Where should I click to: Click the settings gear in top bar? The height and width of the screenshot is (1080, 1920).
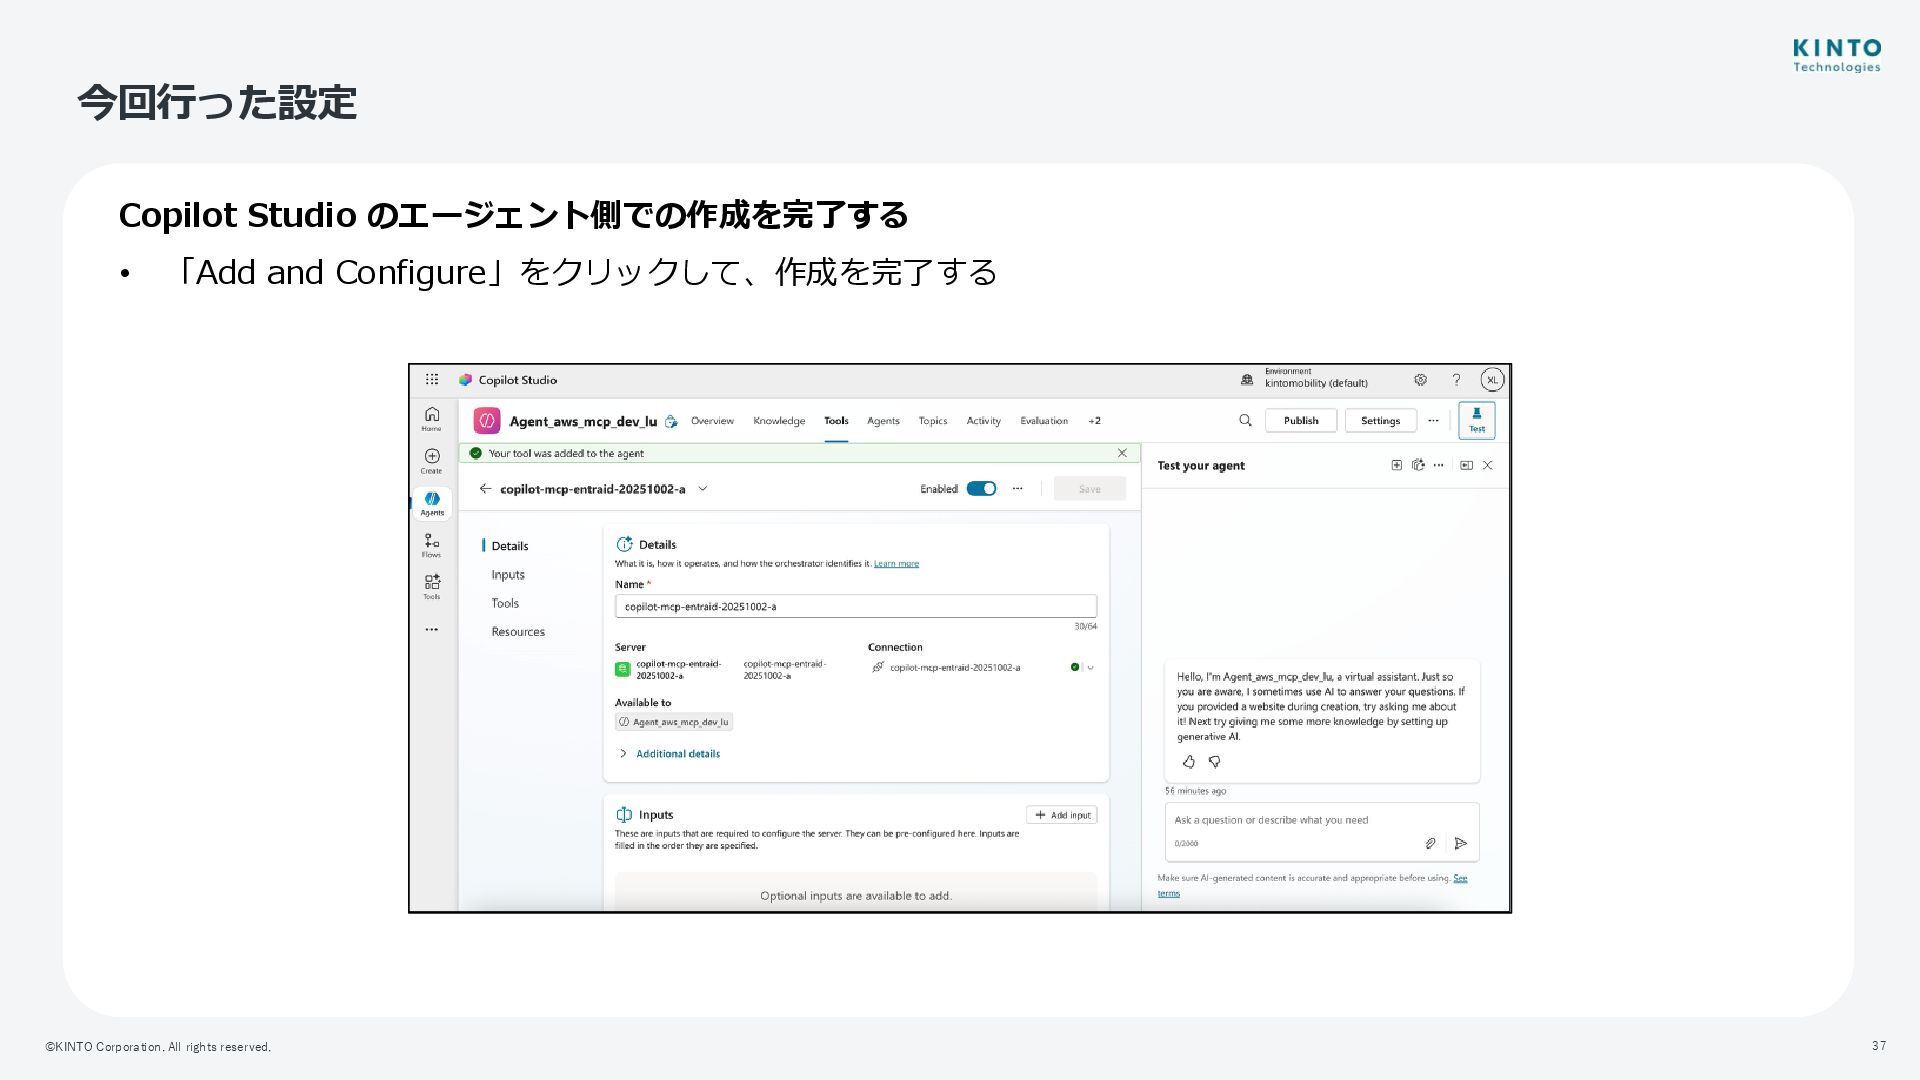point(1420,380)
